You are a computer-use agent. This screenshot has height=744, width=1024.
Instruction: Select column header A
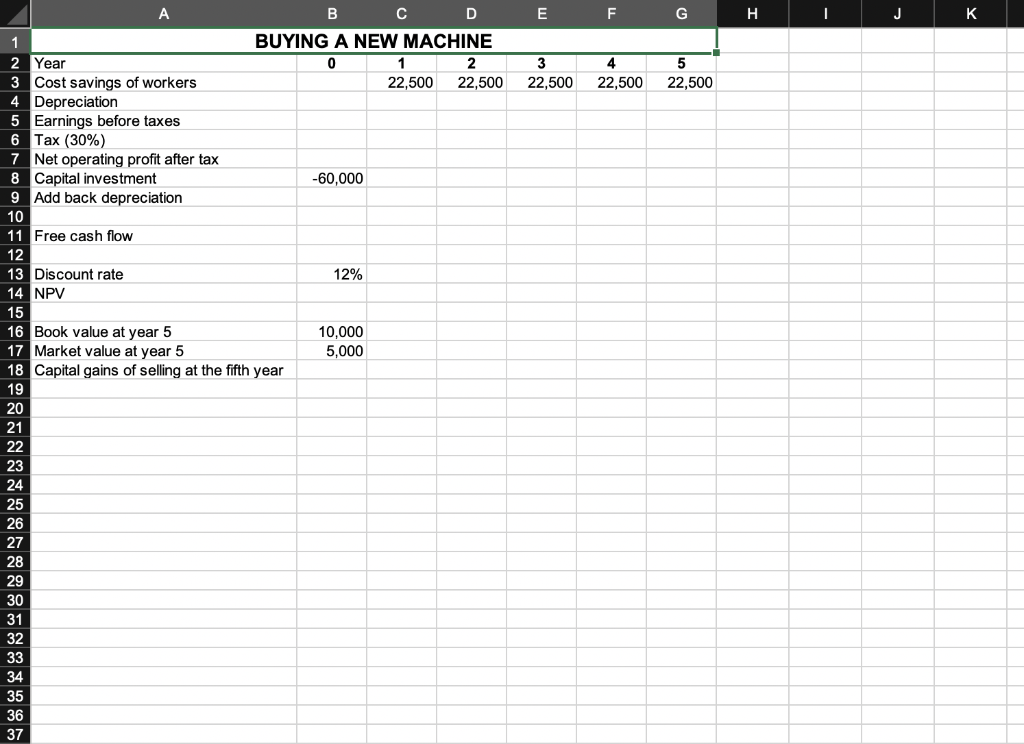(x=163, y=13)
